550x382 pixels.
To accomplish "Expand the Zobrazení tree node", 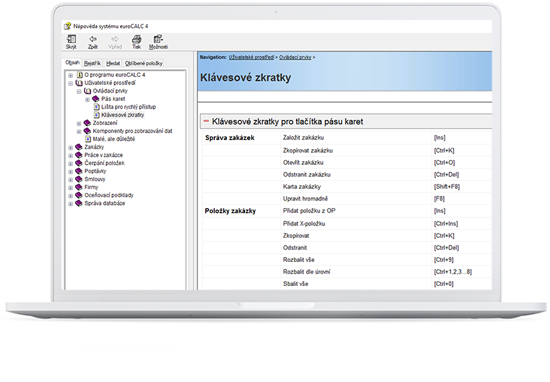I will tap(79, 123).
